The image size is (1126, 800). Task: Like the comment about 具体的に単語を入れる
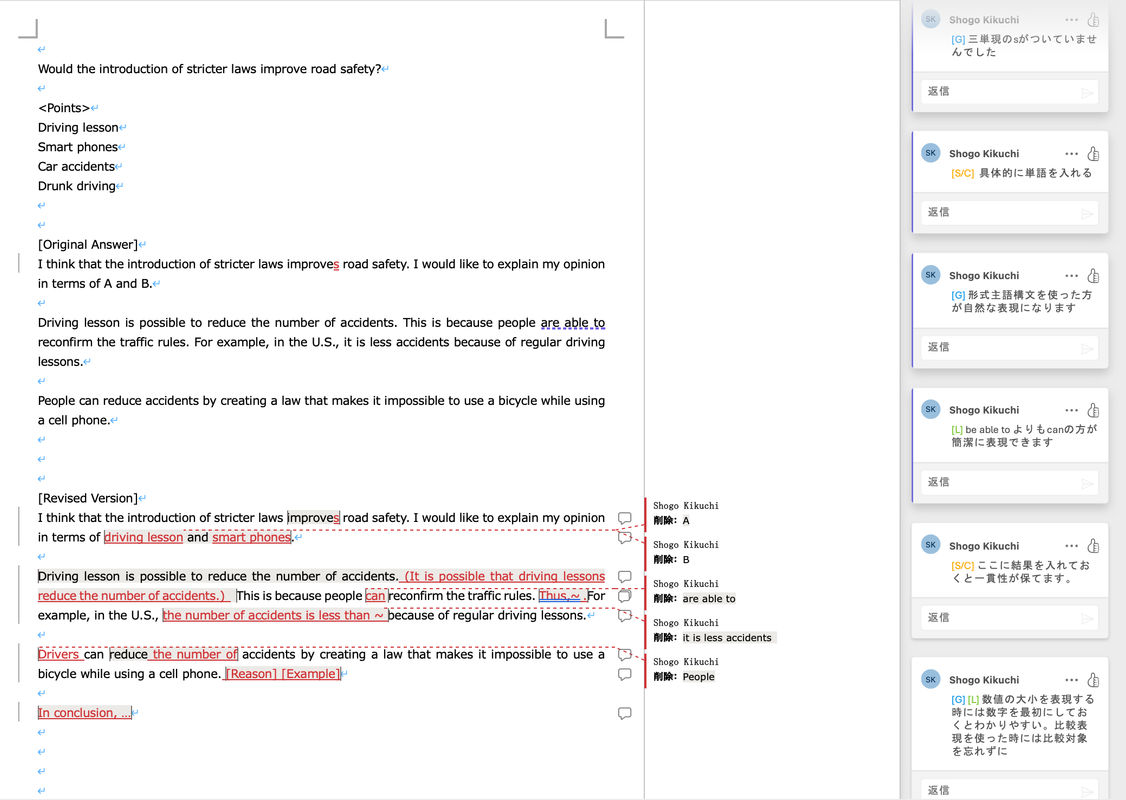(x=1093, y=154)
